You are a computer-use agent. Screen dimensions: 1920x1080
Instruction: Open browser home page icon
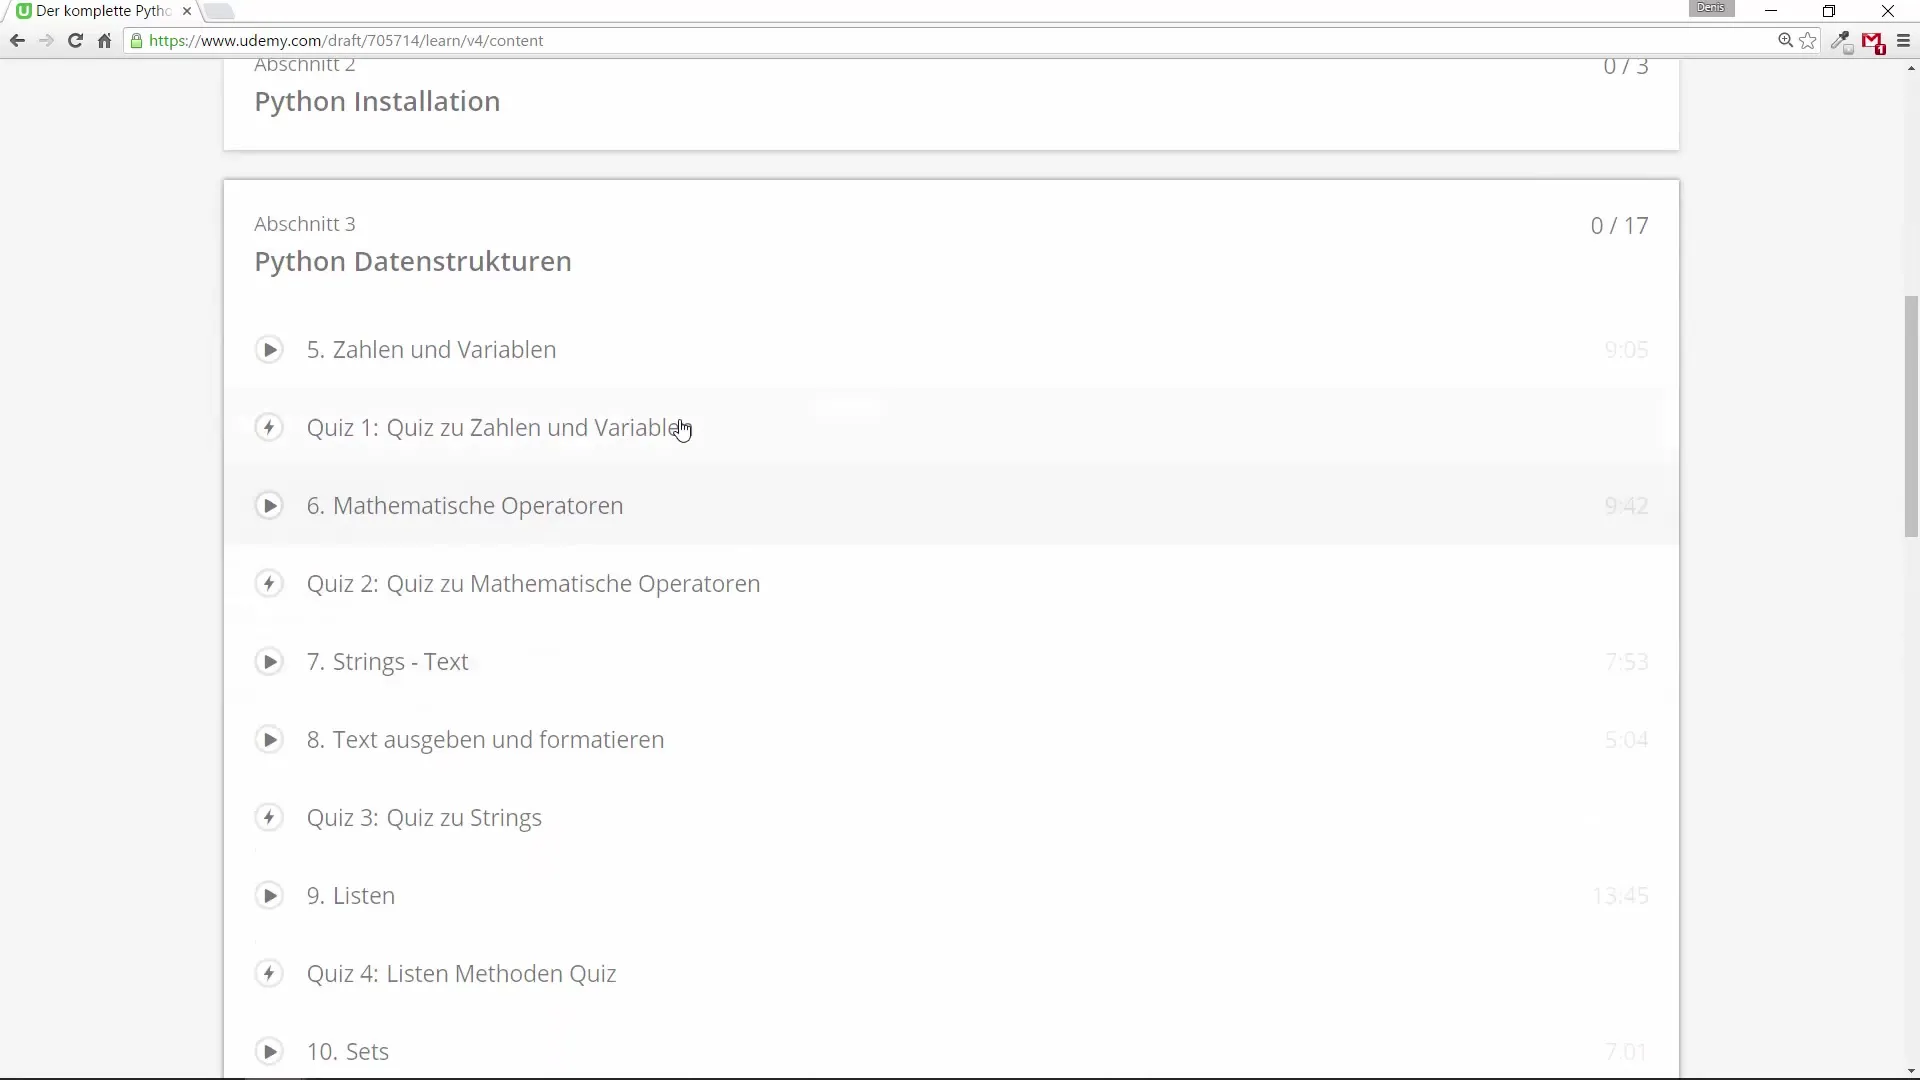[x=104, y=41]
